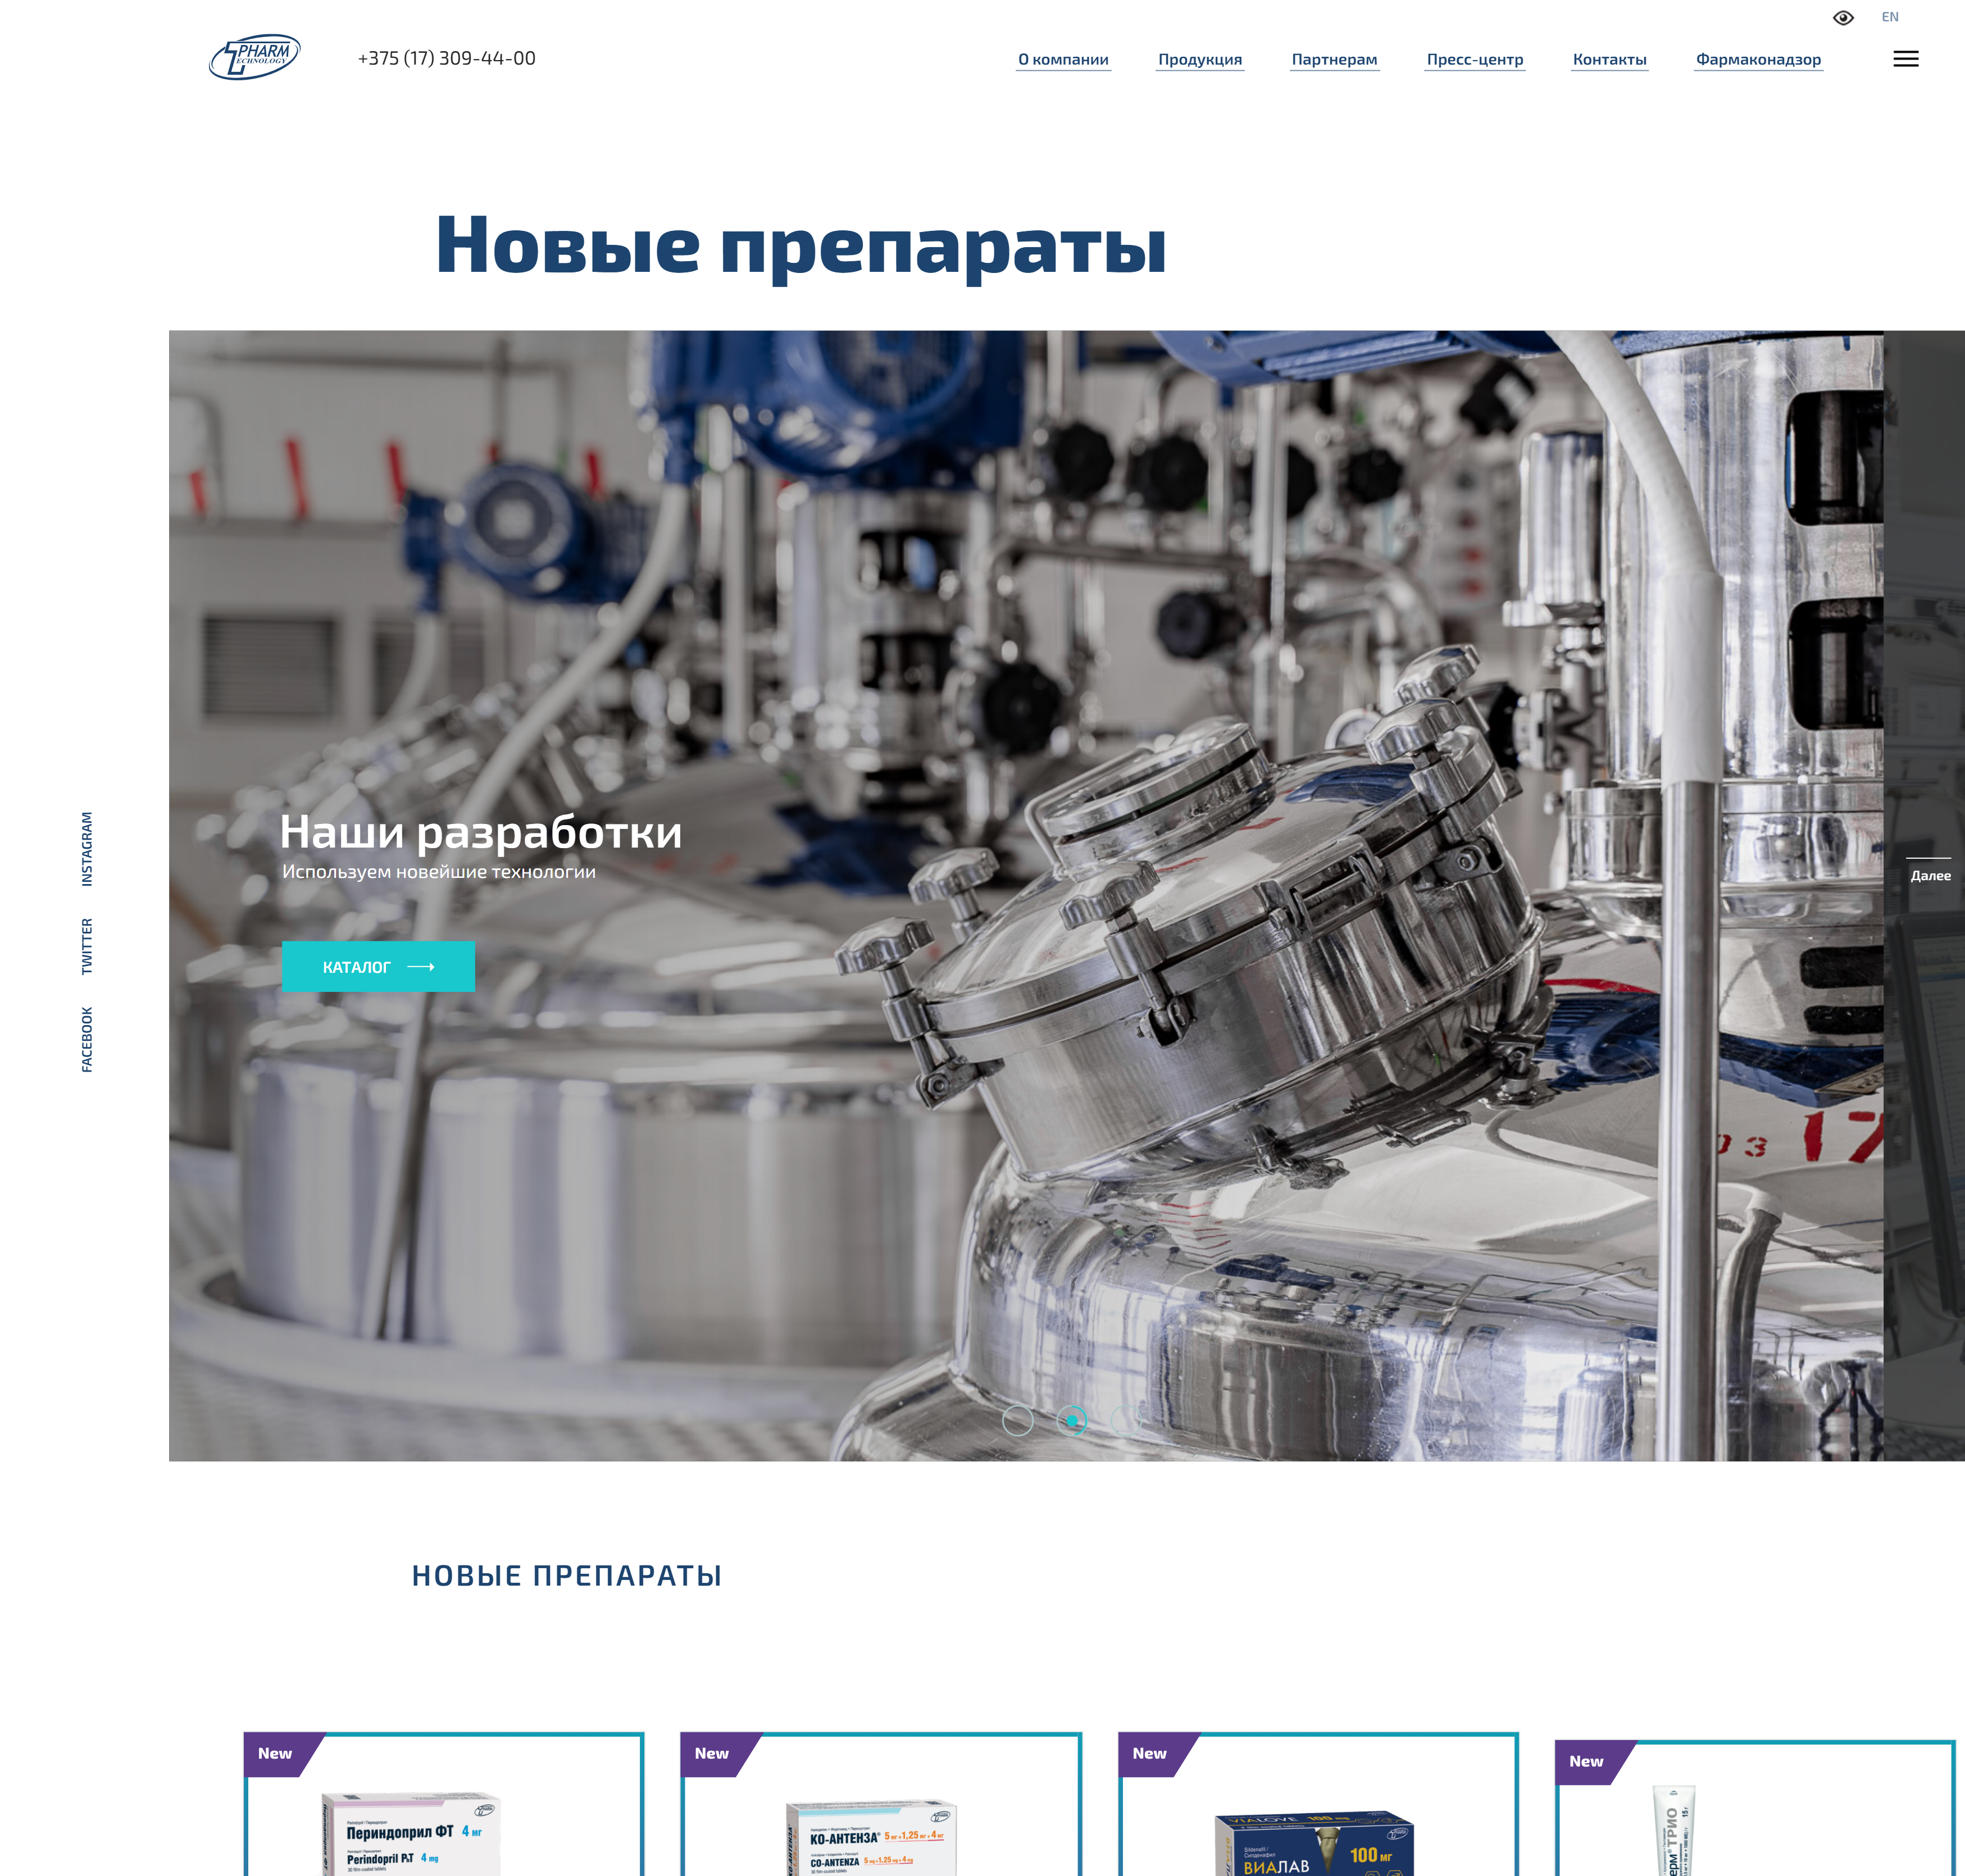Click the Pharm Technology logo
The height and width of the screenshot is (1876, 1965).
pyautogui.click(x=254, y=57)
